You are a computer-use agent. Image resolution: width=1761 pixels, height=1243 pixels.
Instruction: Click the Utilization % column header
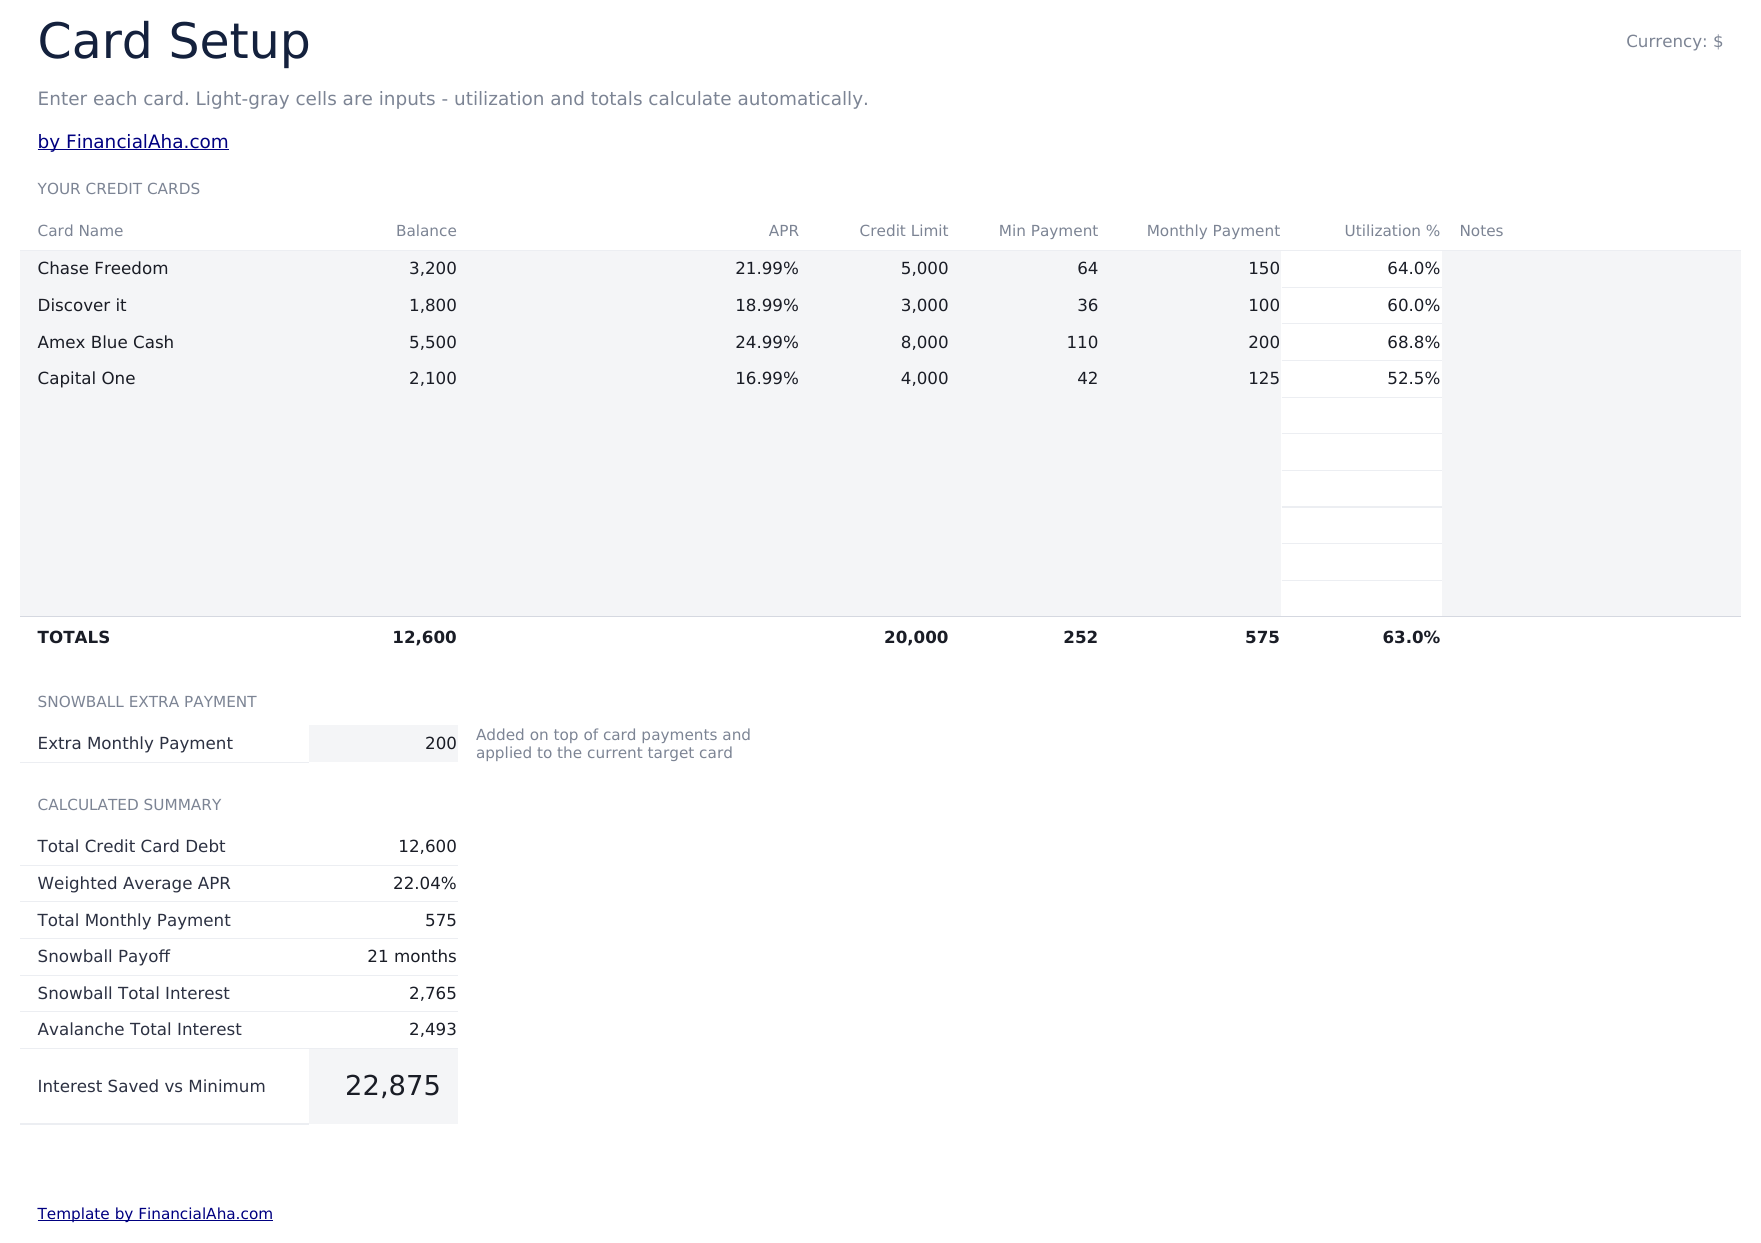[x=1392, y=231]
